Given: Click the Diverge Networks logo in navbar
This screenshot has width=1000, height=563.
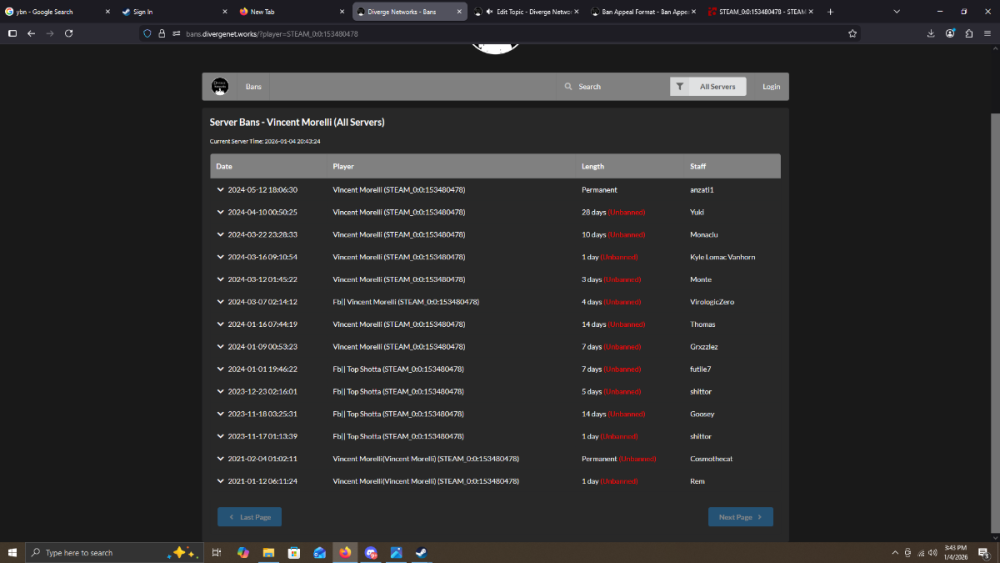Looking at the screenshot, I should [220, 87].
